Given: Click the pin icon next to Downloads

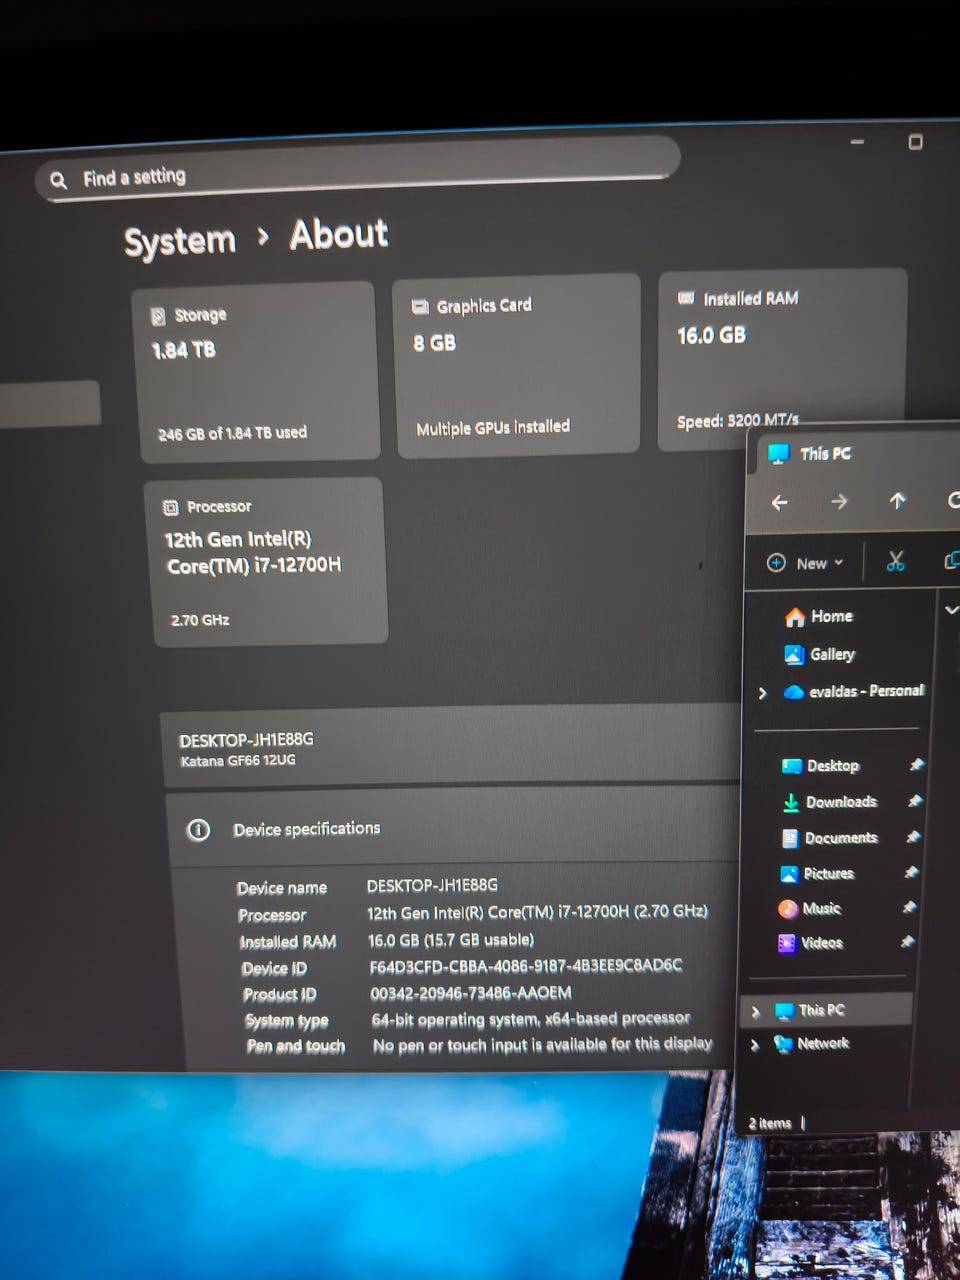Looking at the screenshot, I should tap(914, 801).
